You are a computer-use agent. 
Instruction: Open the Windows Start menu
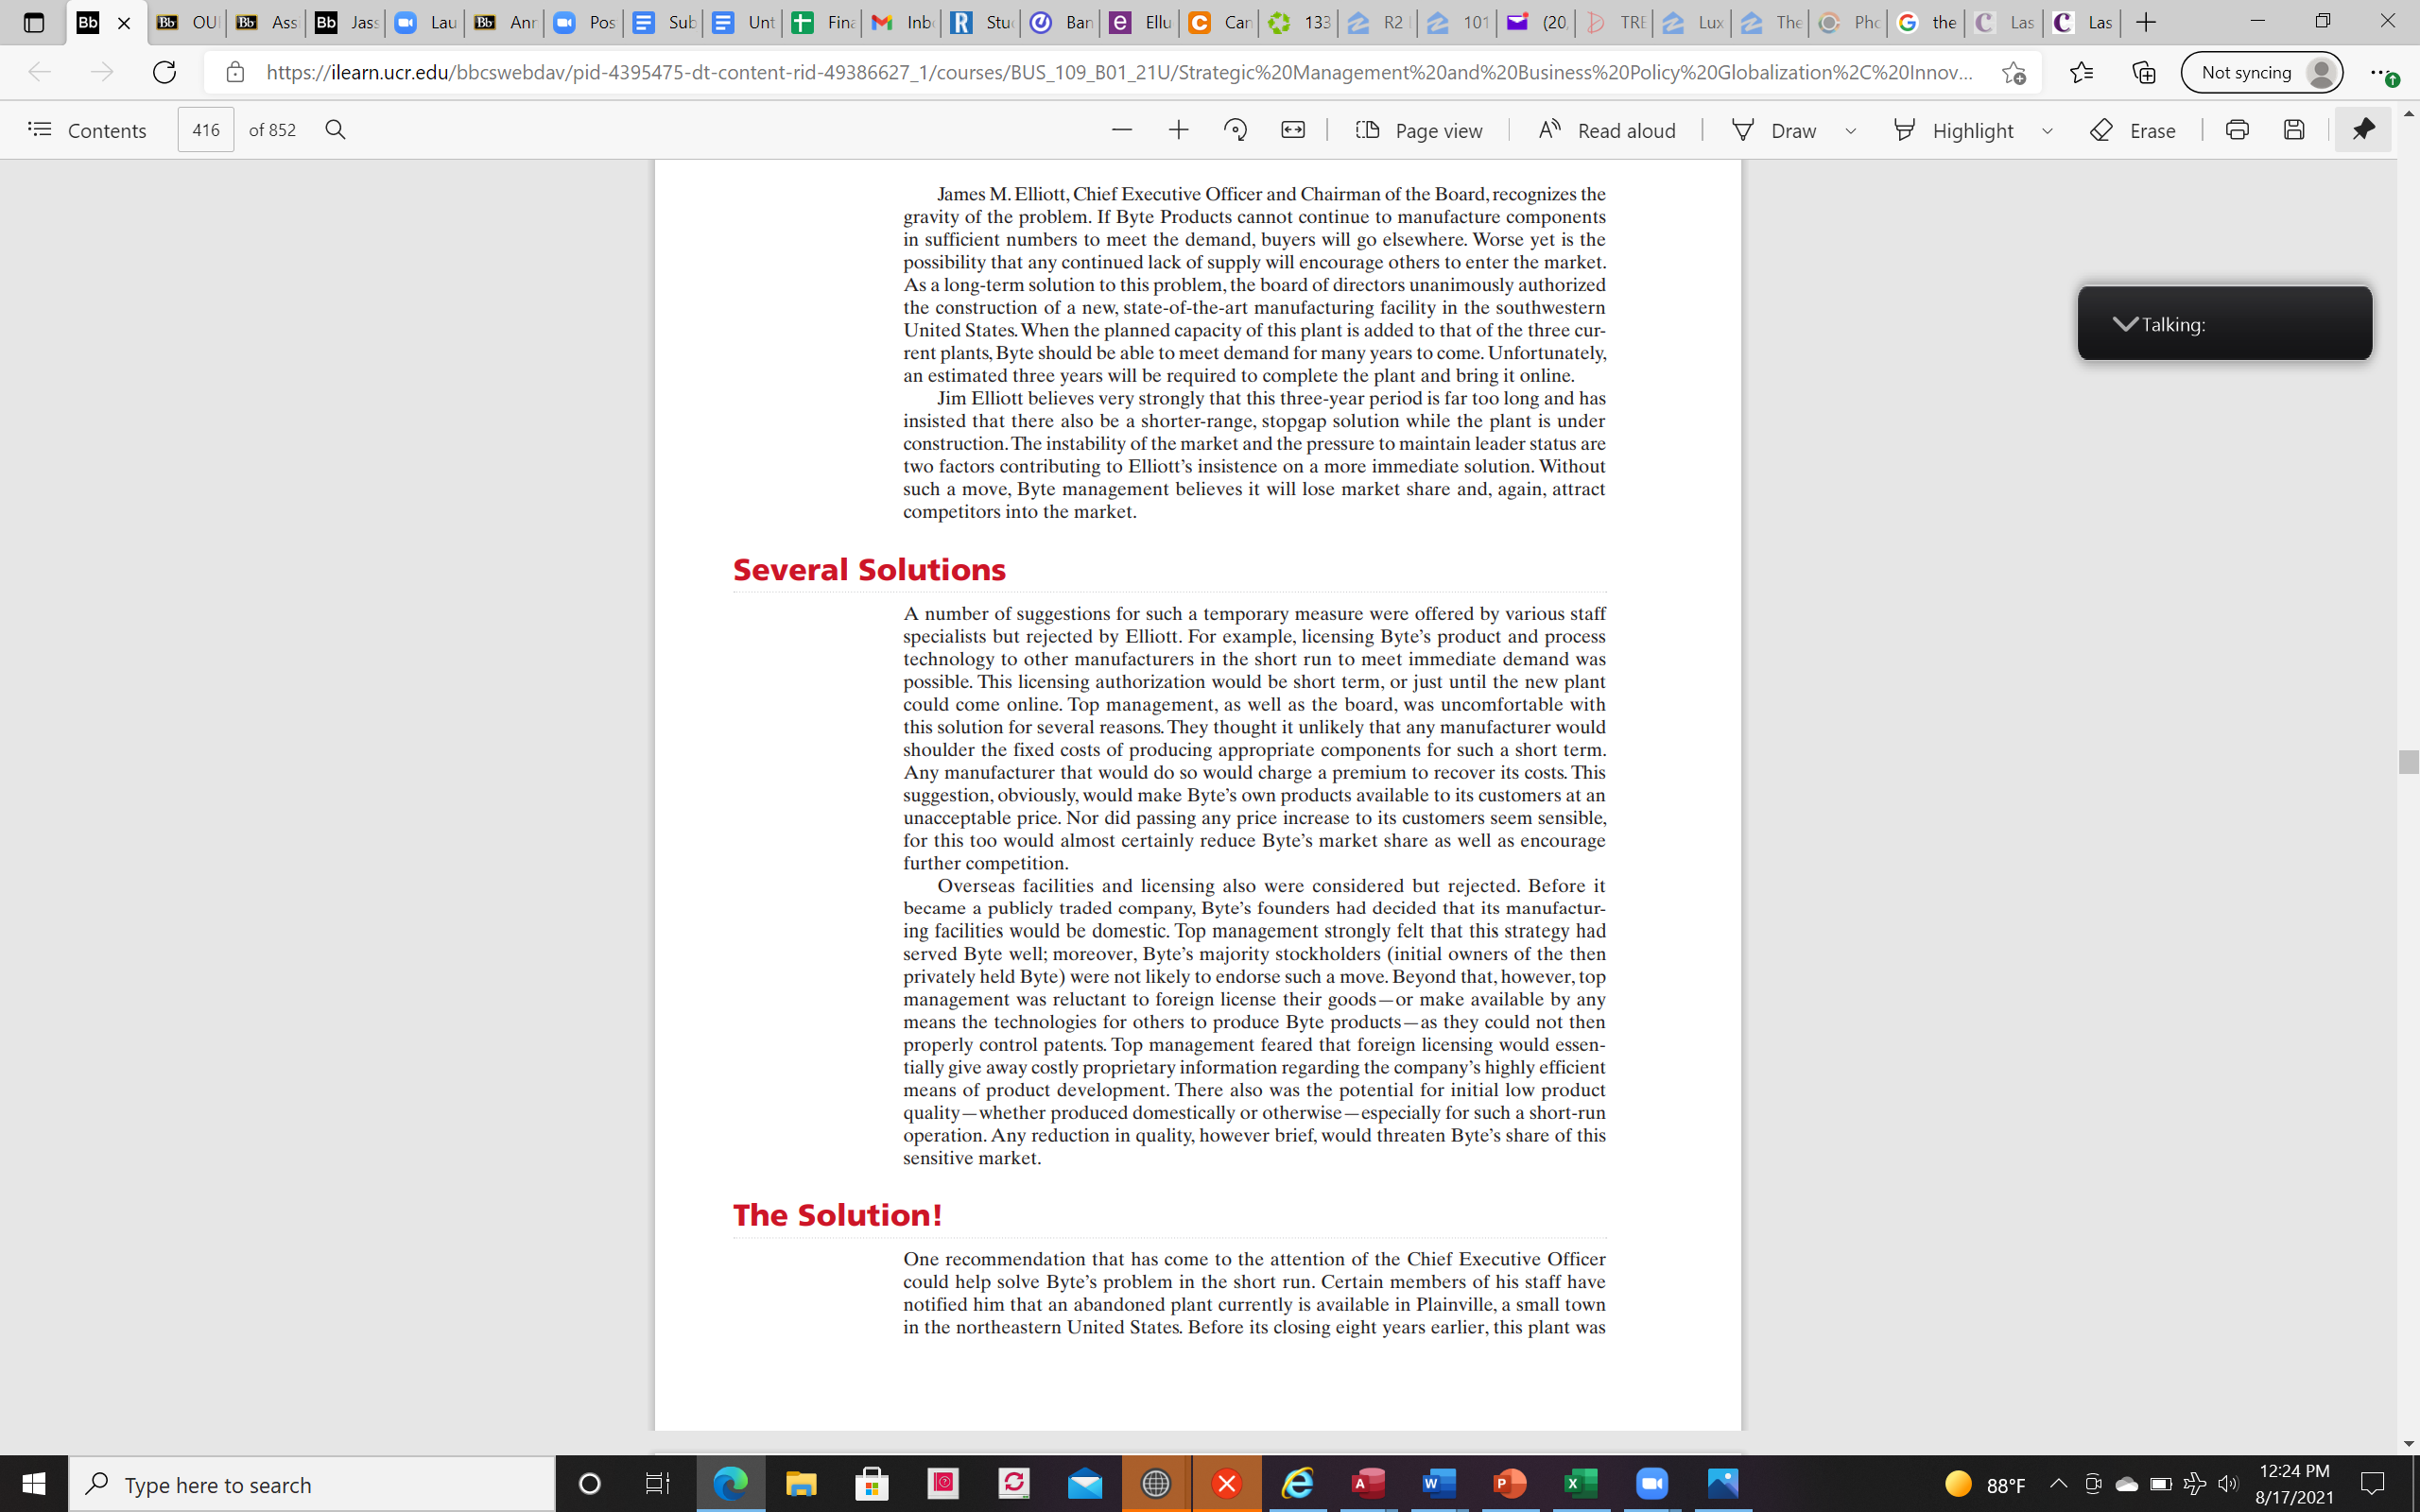[33, 1484]
